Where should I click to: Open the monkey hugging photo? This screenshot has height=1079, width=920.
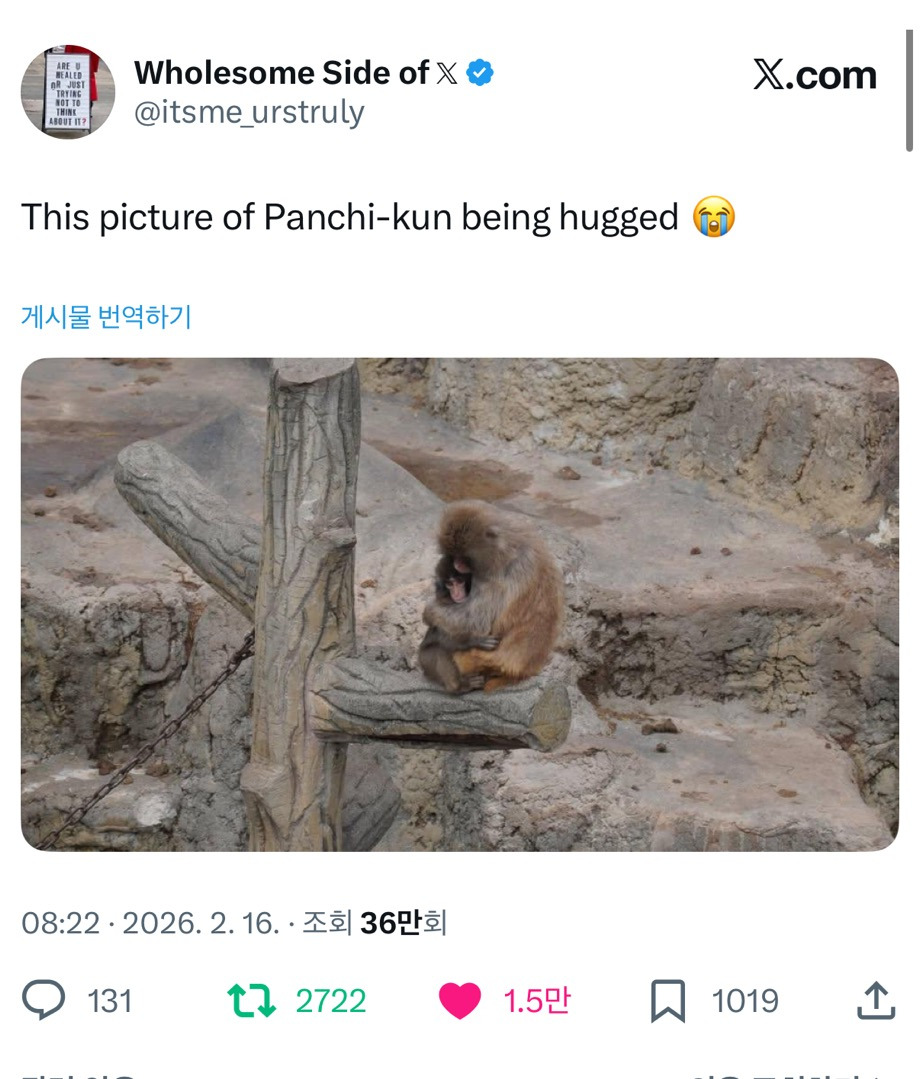(459, 604)
